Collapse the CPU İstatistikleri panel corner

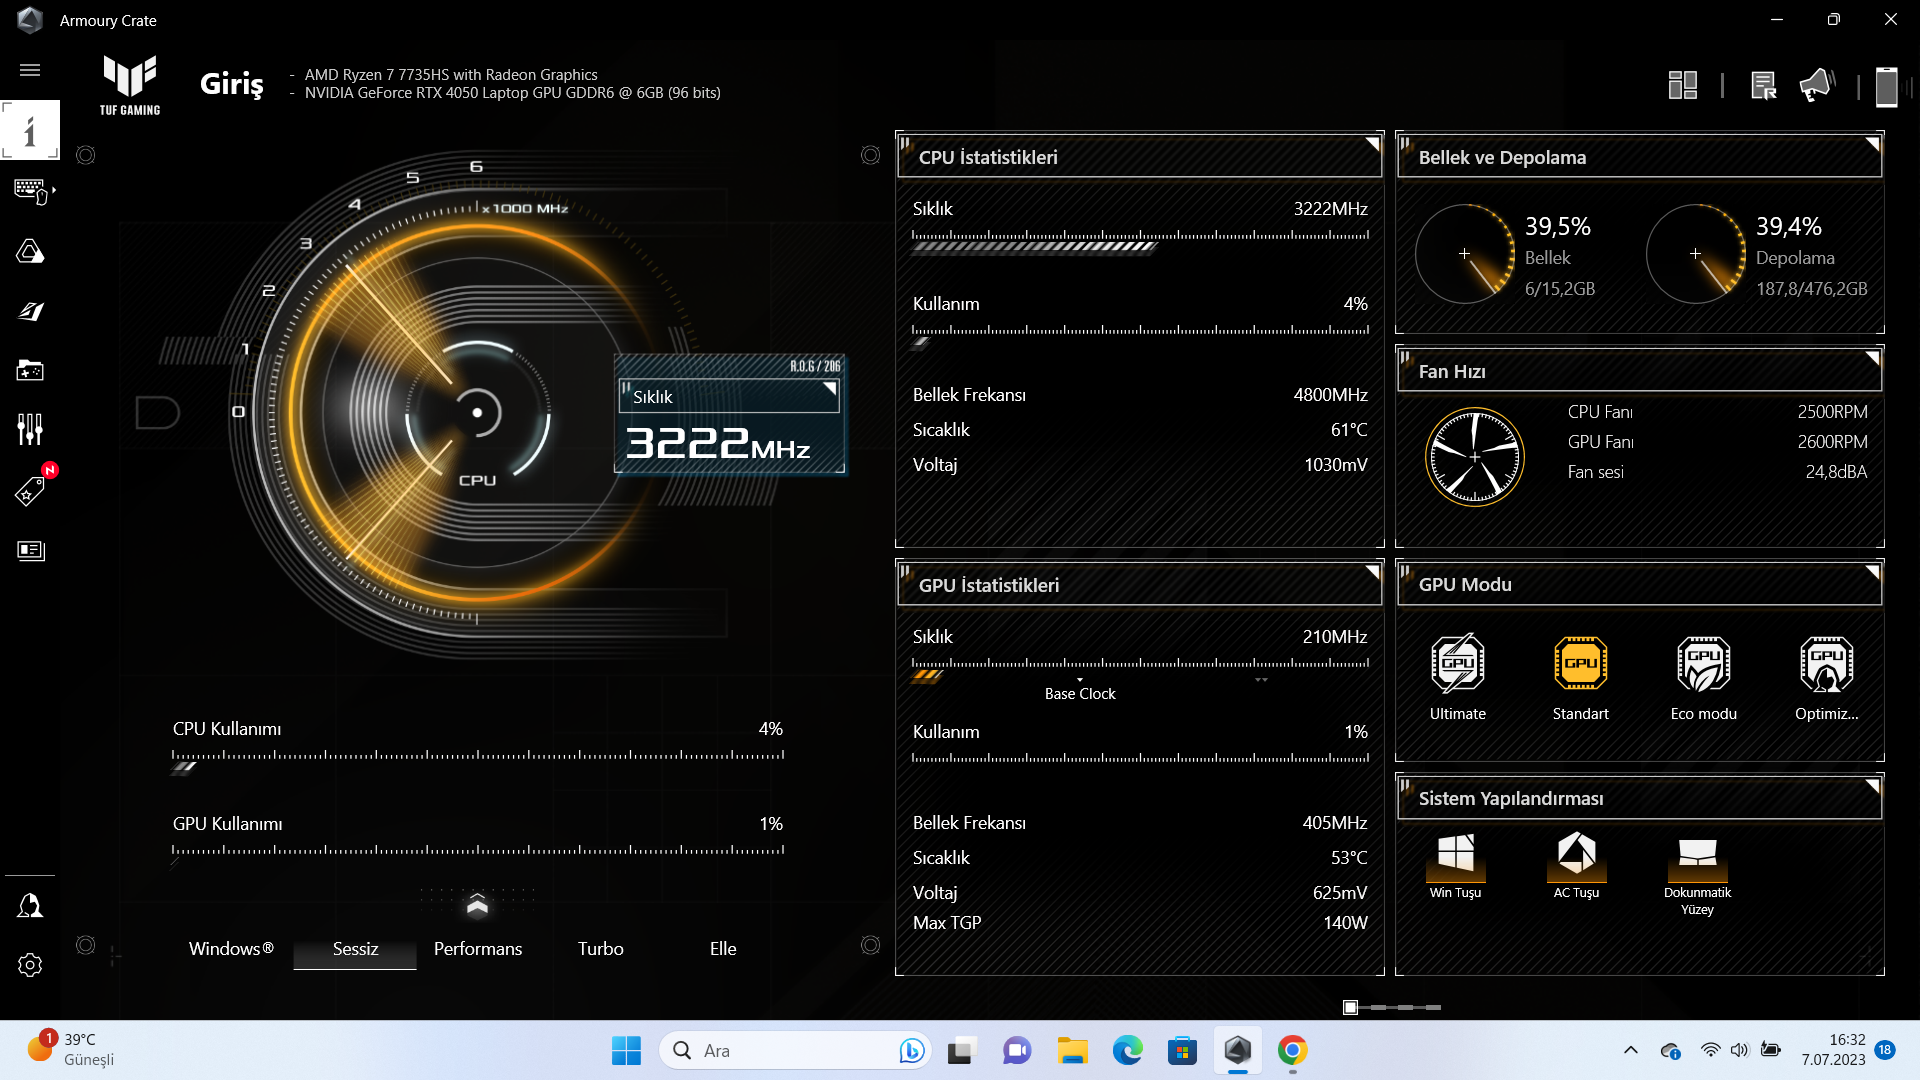(x=1373, y=144)
